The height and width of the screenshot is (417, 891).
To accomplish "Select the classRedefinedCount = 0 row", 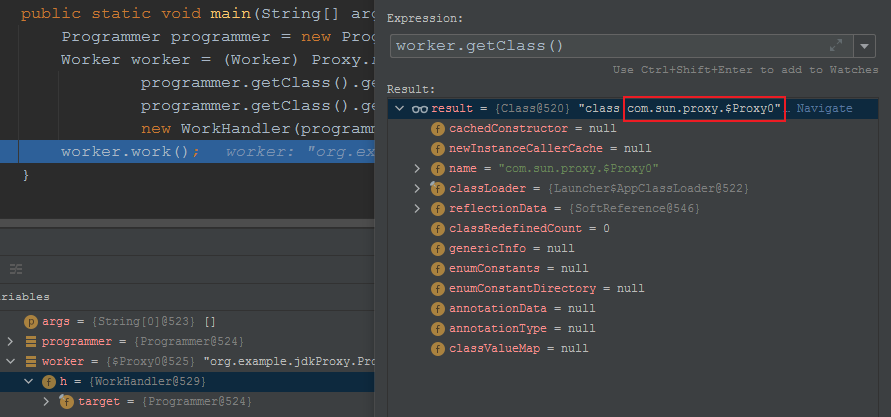I will pyautogui.click(x=633, y=229).
